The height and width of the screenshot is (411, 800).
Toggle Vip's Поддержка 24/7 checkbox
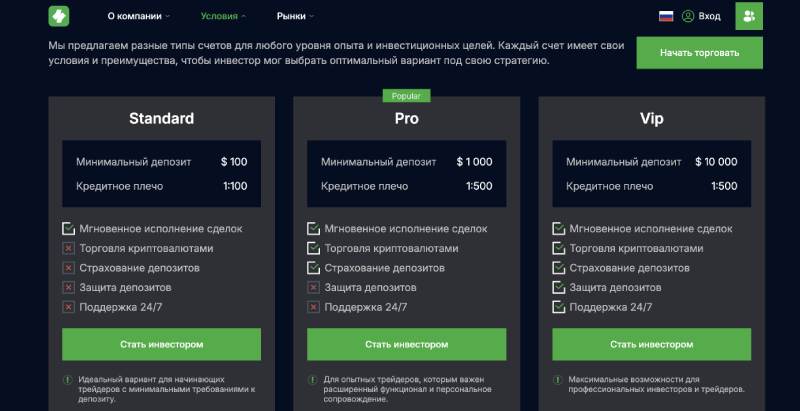[559, 306]
